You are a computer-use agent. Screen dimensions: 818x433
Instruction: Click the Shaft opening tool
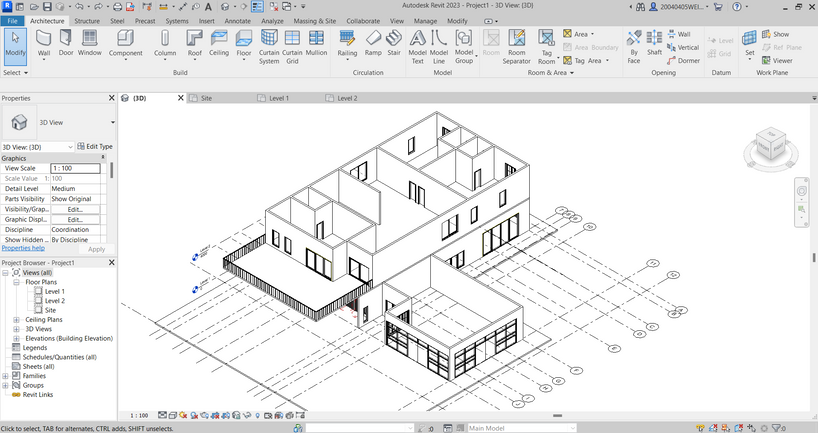tap(654, 43)
